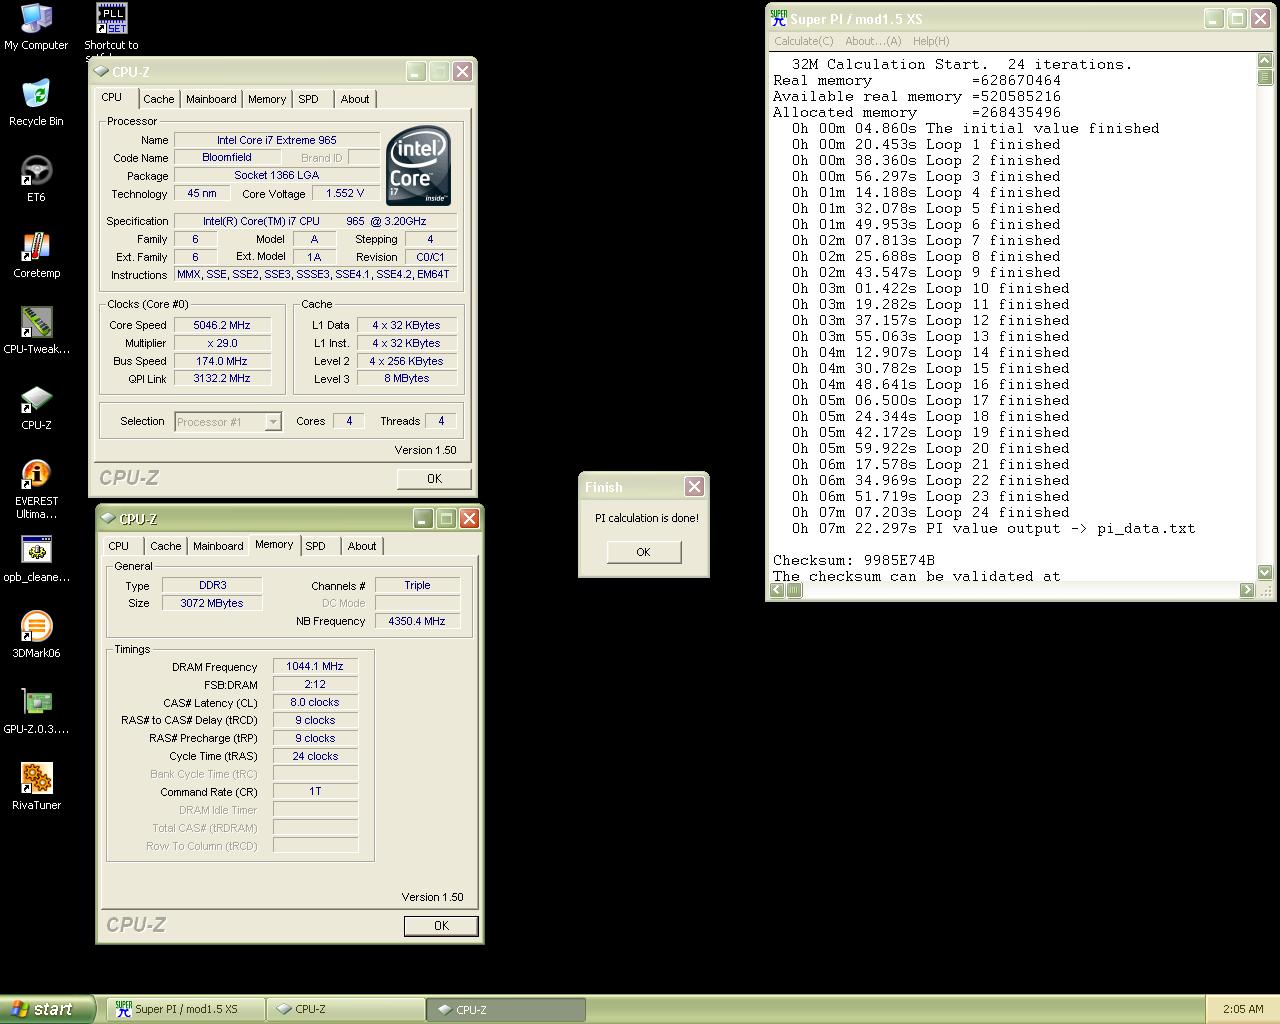Select SPD tab in lower CPU-Z window

316,546
